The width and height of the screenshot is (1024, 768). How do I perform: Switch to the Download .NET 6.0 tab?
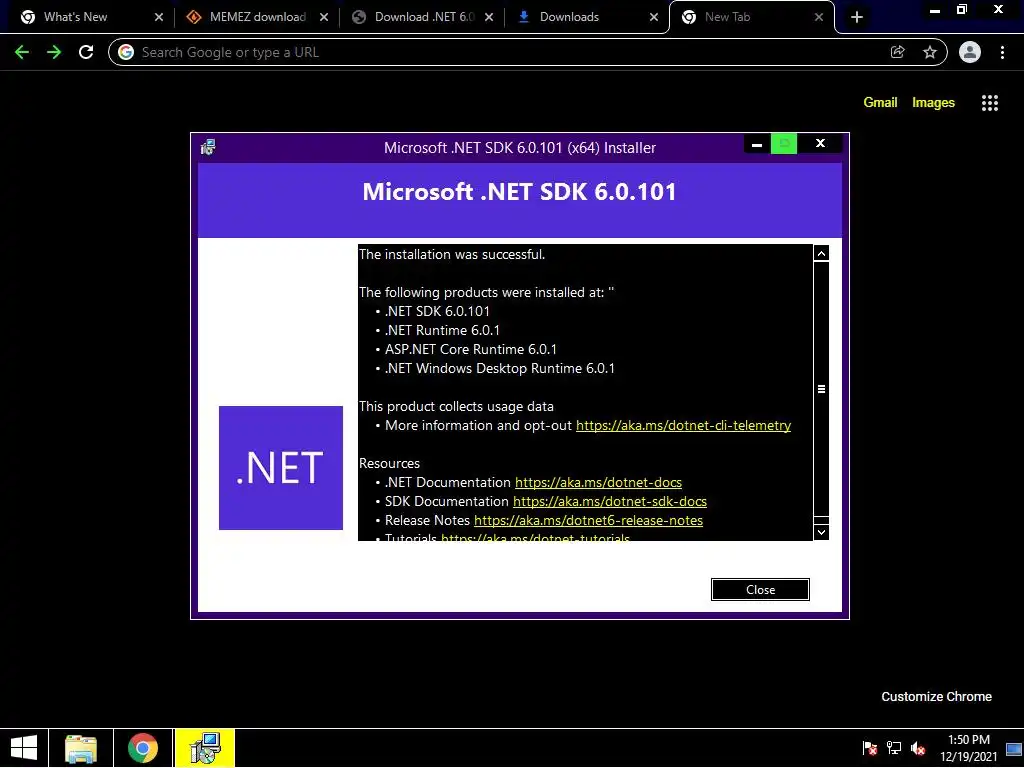[424, 17]
